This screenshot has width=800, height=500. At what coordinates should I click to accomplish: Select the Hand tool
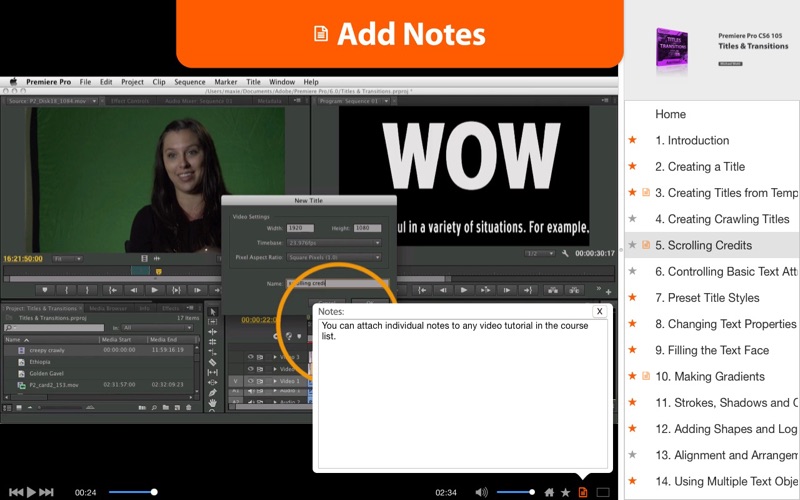point(213,403)
